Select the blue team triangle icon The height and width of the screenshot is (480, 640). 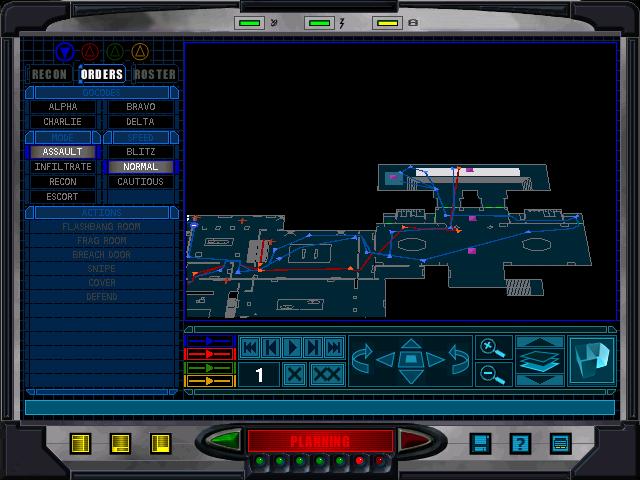click(66, 52)
